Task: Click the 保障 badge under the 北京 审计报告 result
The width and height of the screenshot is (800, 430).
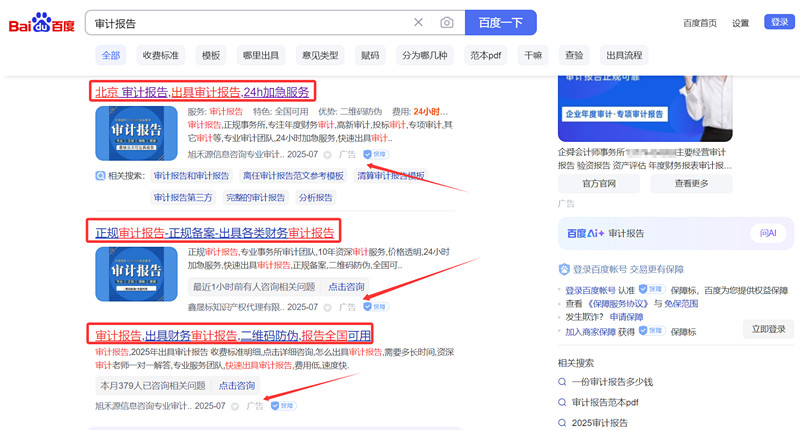Action: point(376,154)
